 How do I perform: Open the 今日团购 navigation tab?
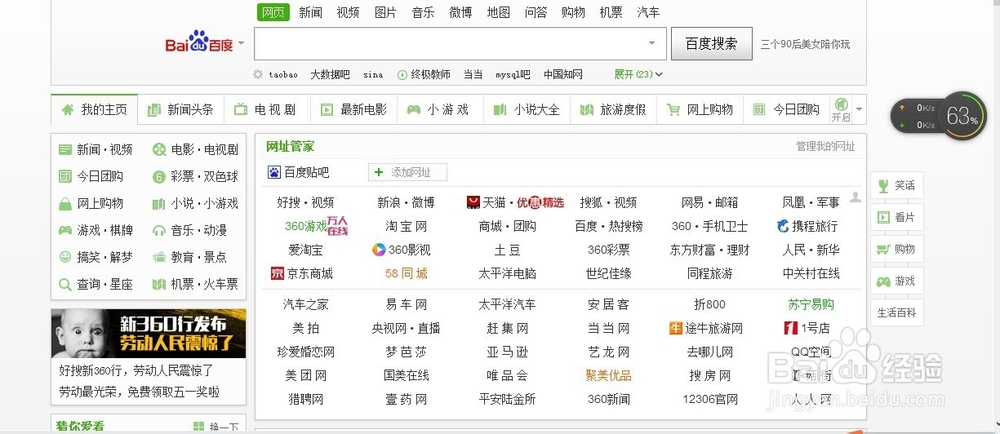(786, 110)
